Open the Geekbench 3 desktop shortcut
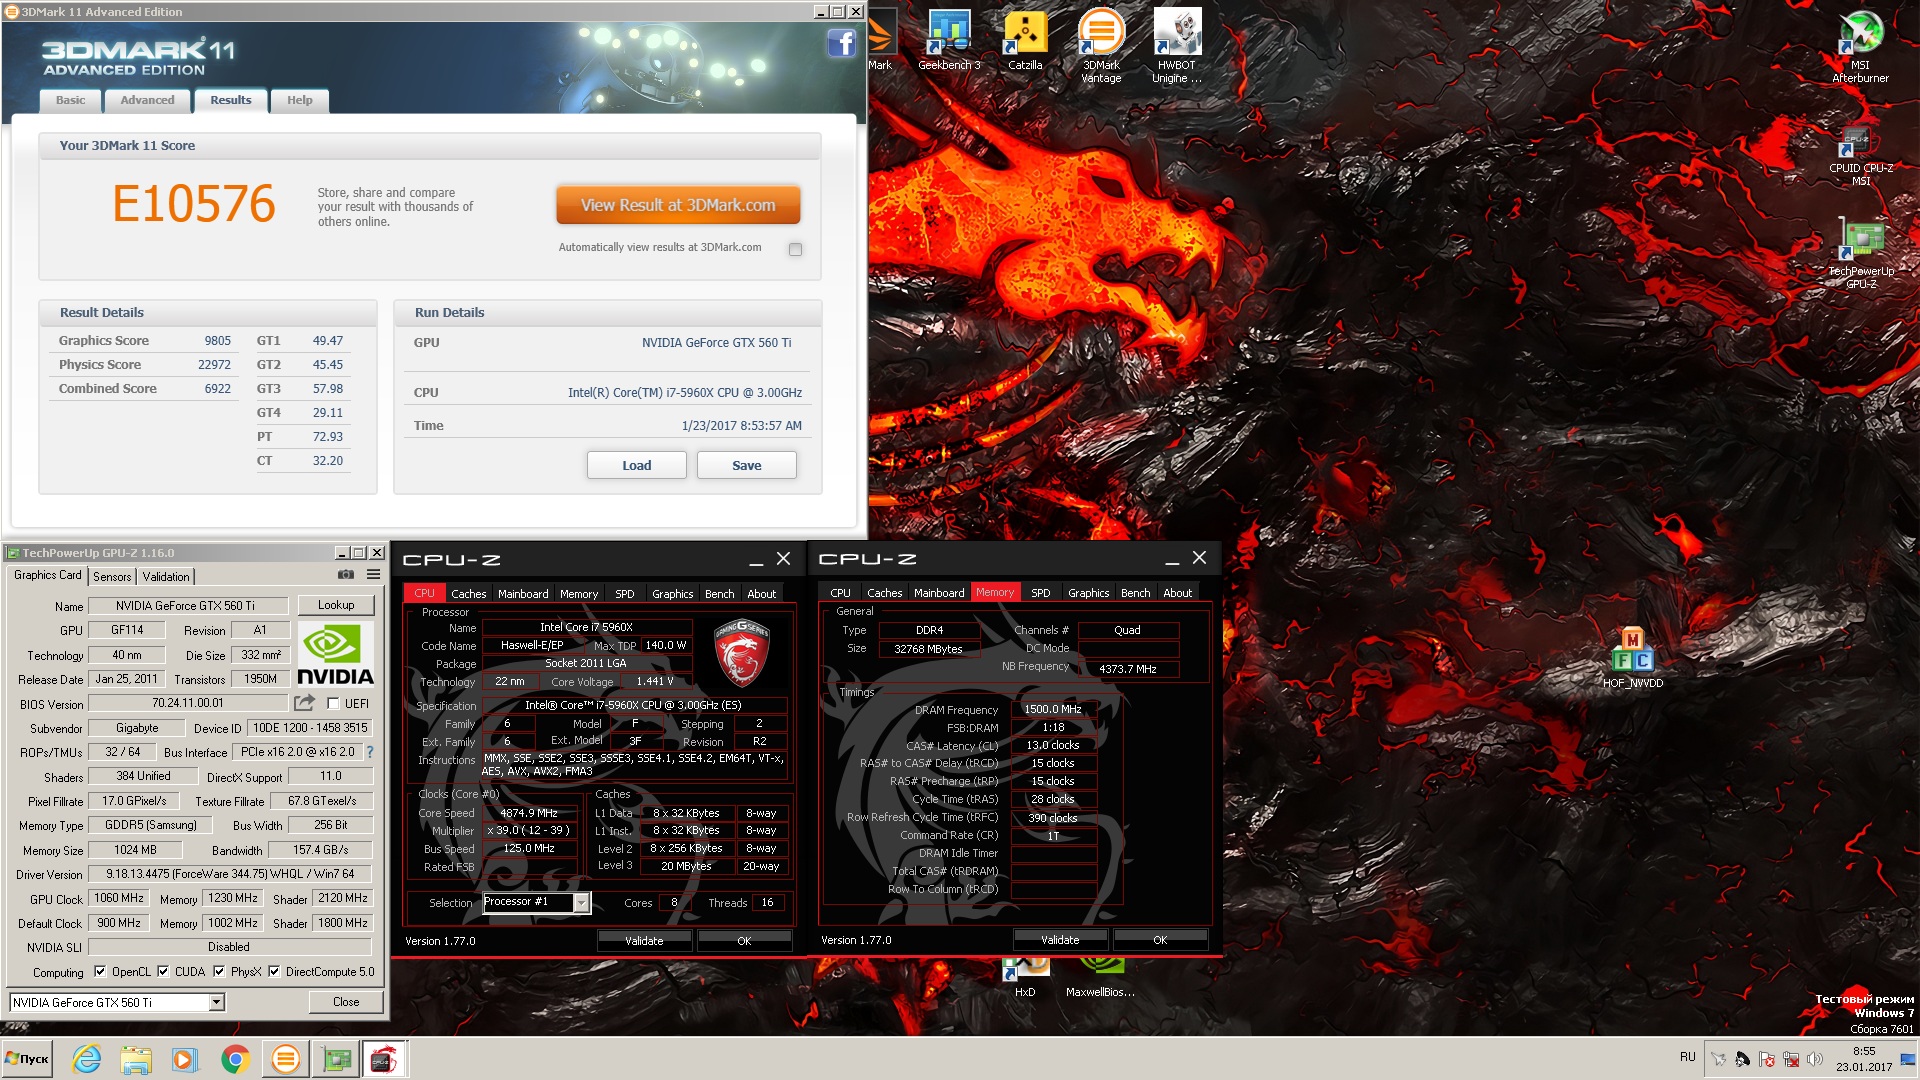Screen dimensions: 1920x1080 pyautogui.click(x=949, y=41)
